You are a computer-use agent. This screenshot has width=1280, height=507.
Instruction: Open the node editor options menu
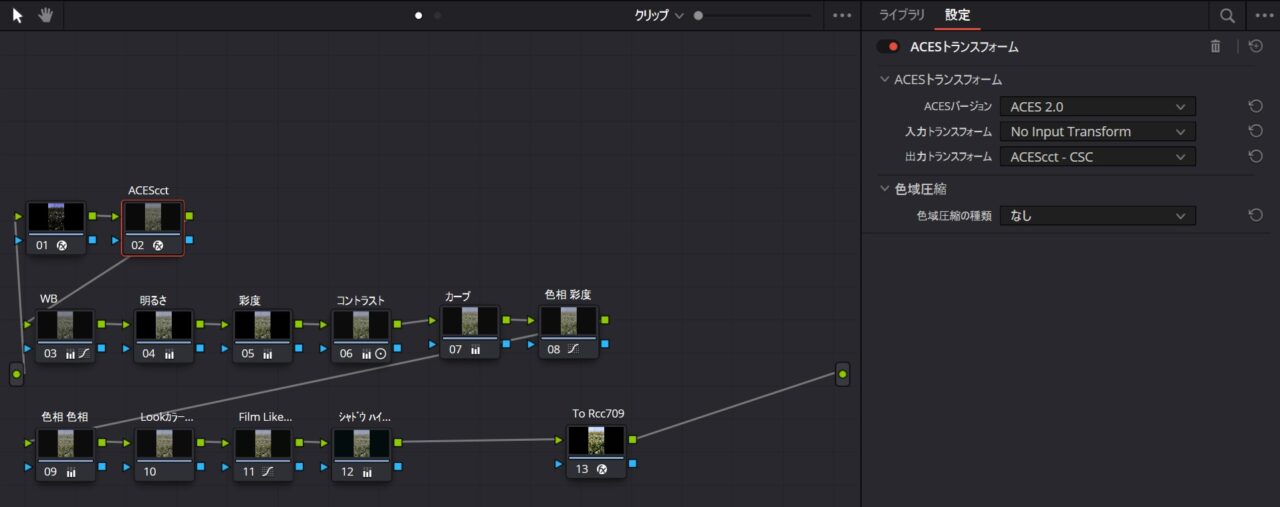pos(842,15)
